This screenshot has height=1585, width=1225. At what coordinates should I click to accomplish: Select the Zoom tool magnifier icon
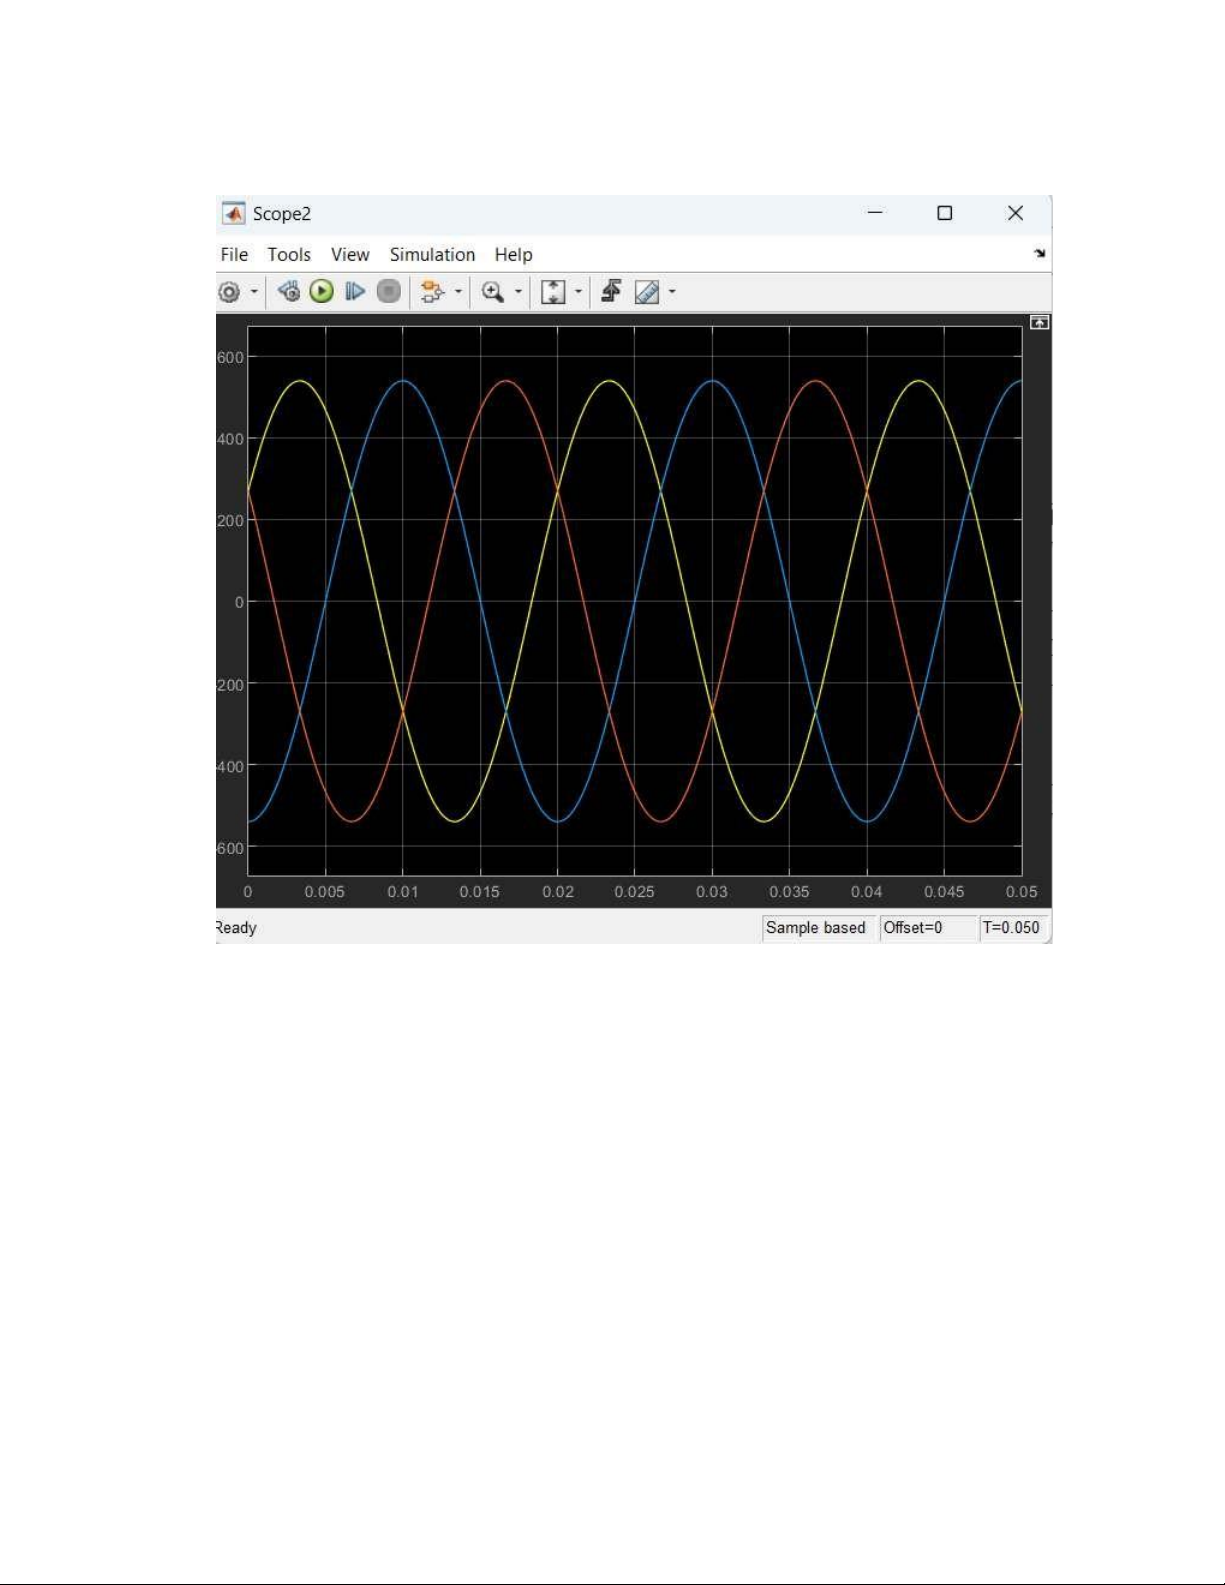(x=493, y=292)
